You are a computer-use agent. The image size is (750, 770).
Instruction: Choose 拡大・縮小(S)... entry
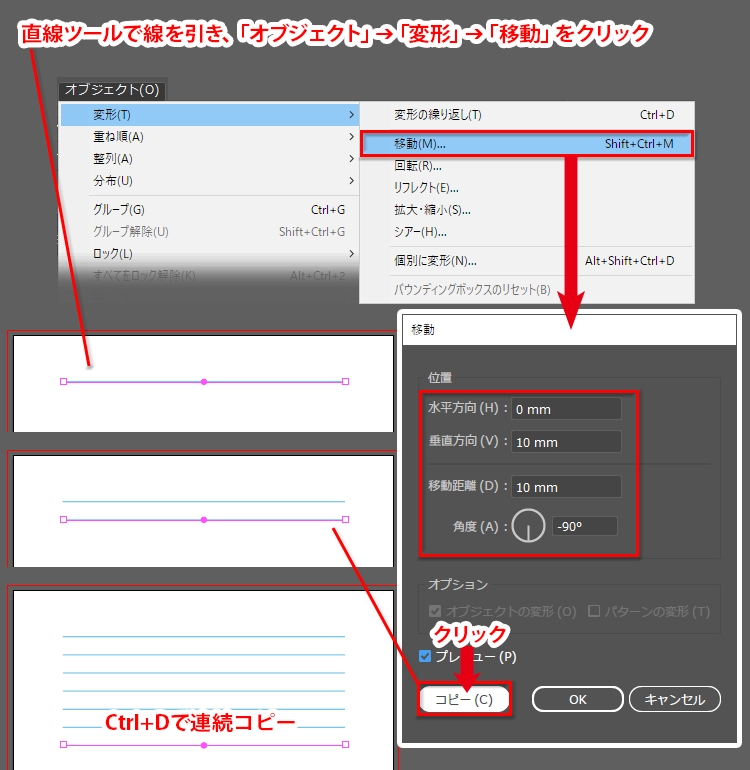pyautogui.click(x=527, y=210)
